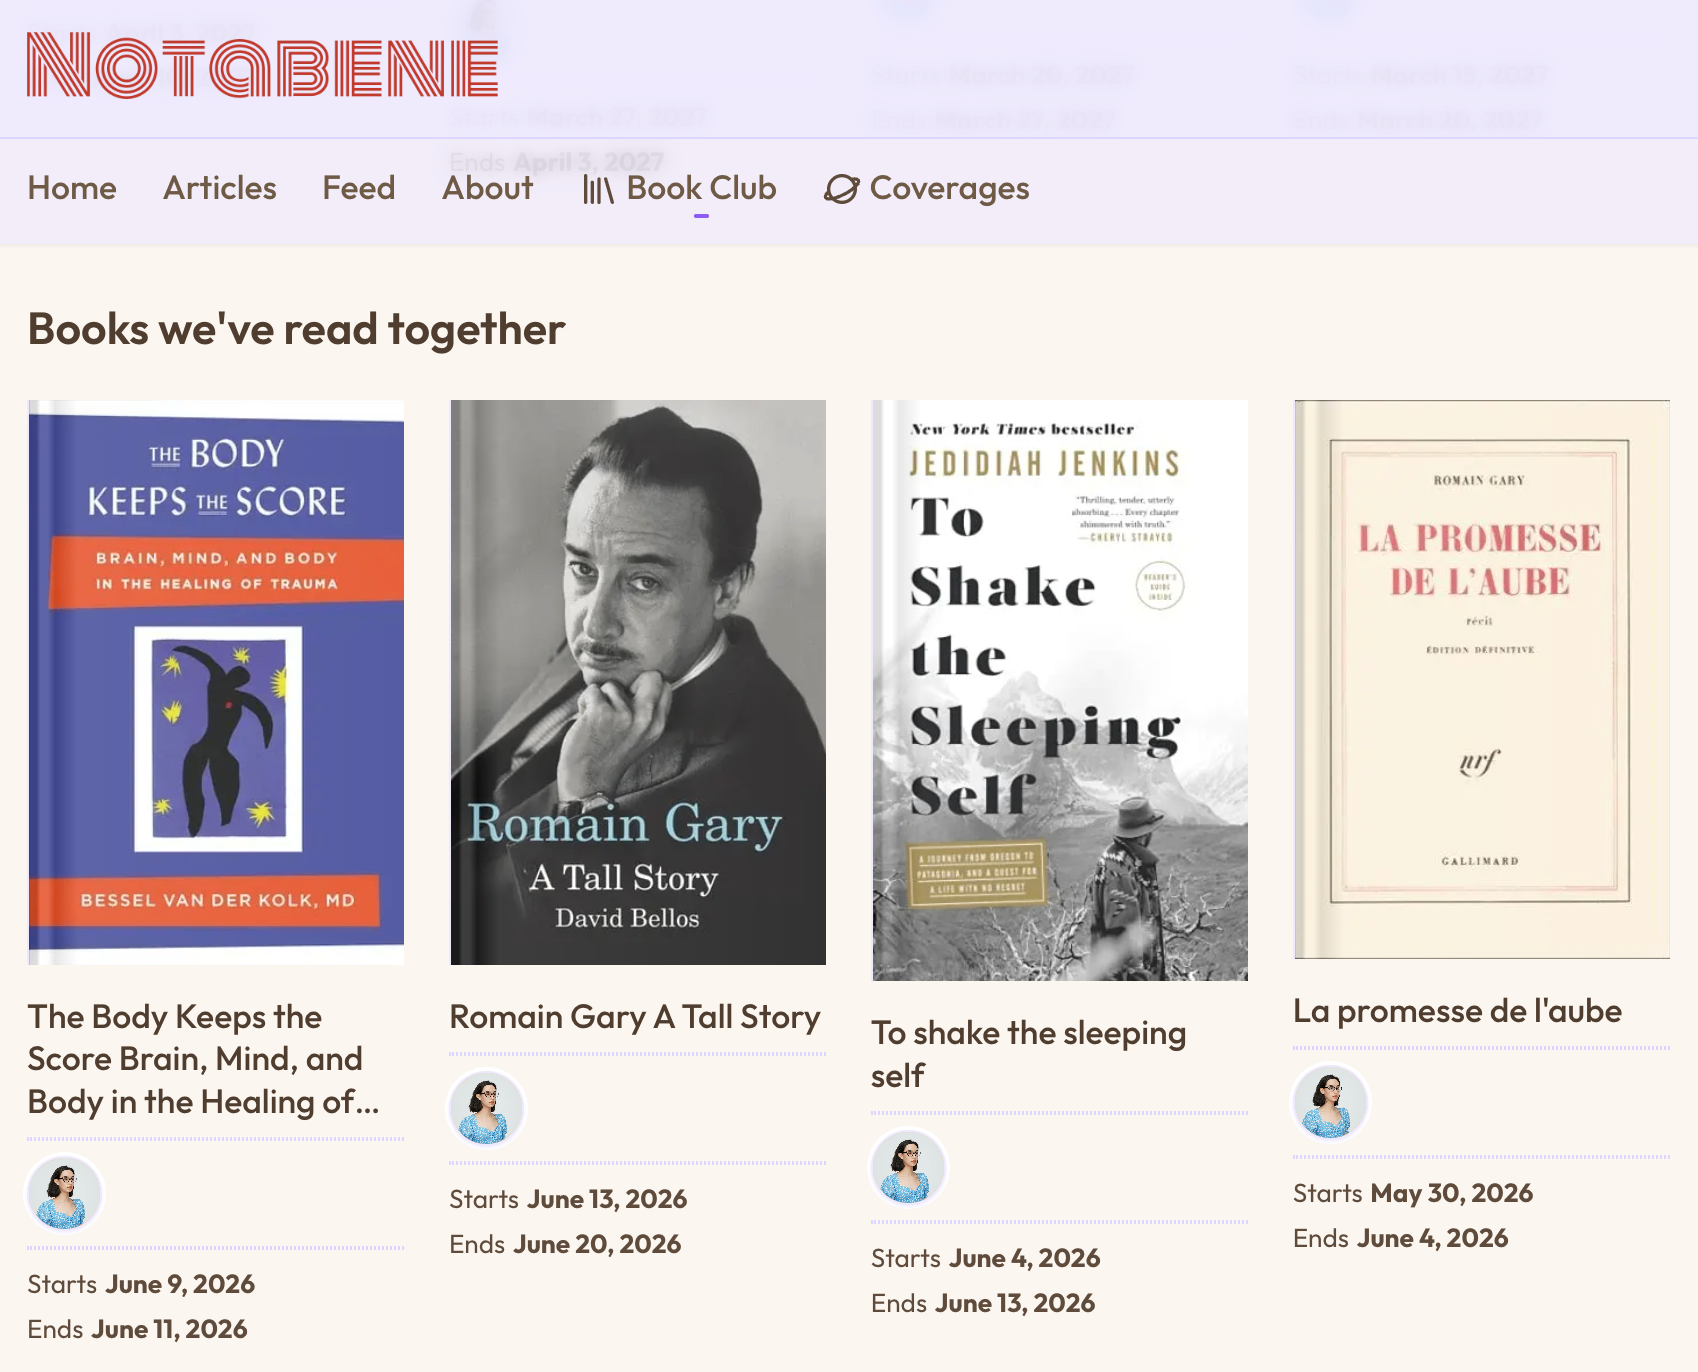Click the start date June 4, 2026
The width and height of the screenshot is (1698, 1372).
pos(1025,1258)
